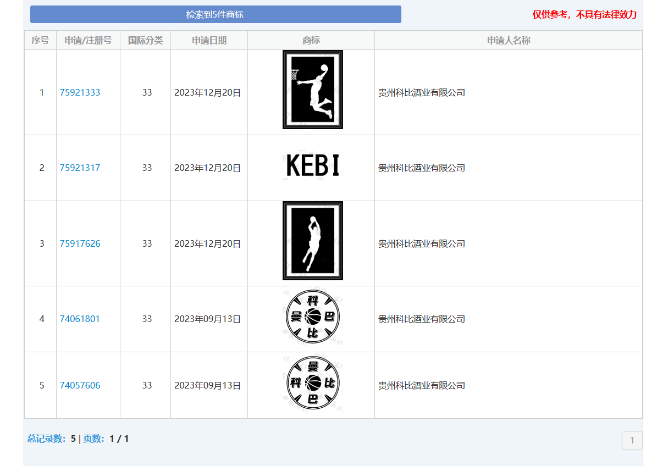This screenshot has height=466, width=657.
Task: Click sequence number 3 cell
Action: point(41,244)
